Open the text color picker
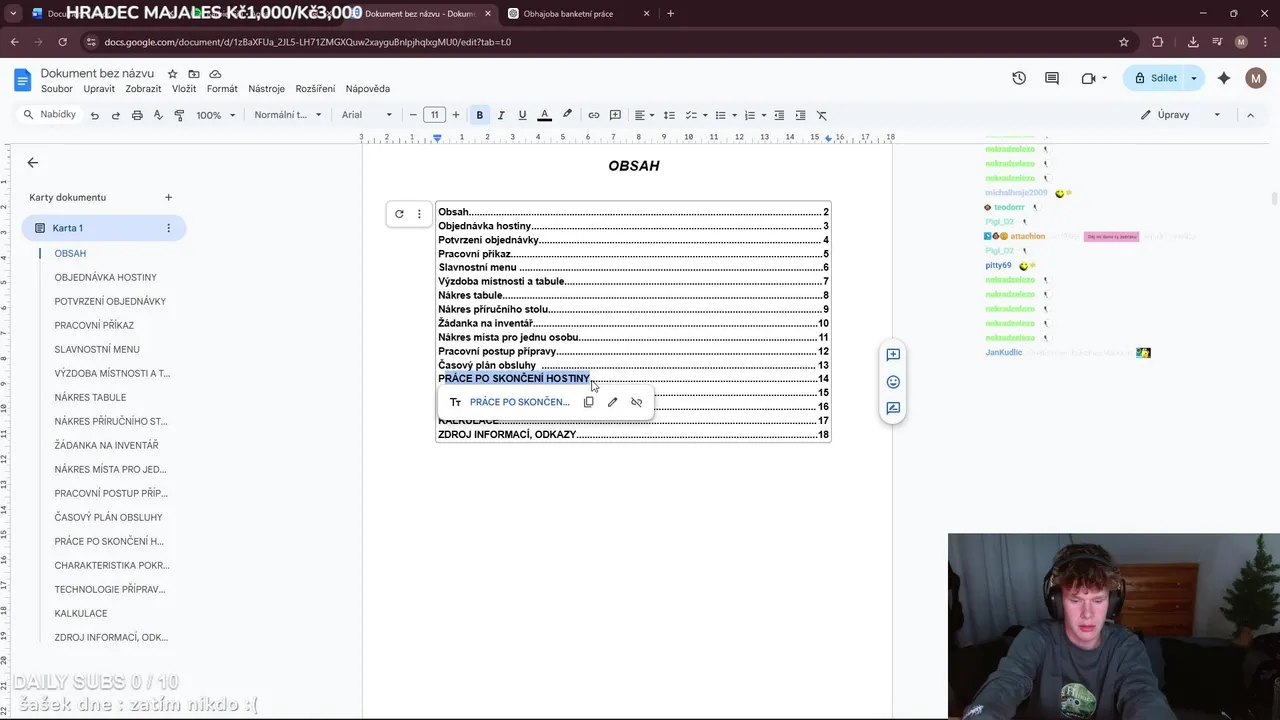1280x720 pixels. [x=544, y=115]
